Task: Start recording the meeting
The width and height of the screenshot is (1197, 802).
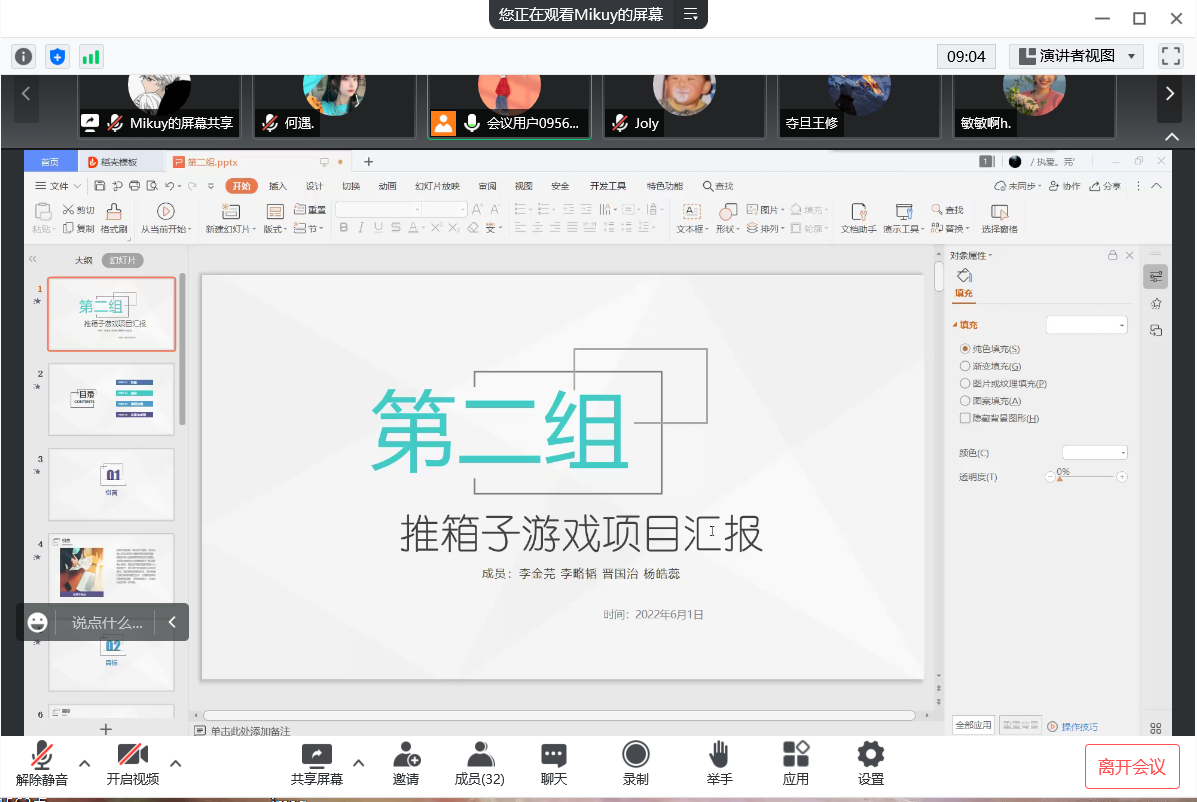Action: (635, 756)
